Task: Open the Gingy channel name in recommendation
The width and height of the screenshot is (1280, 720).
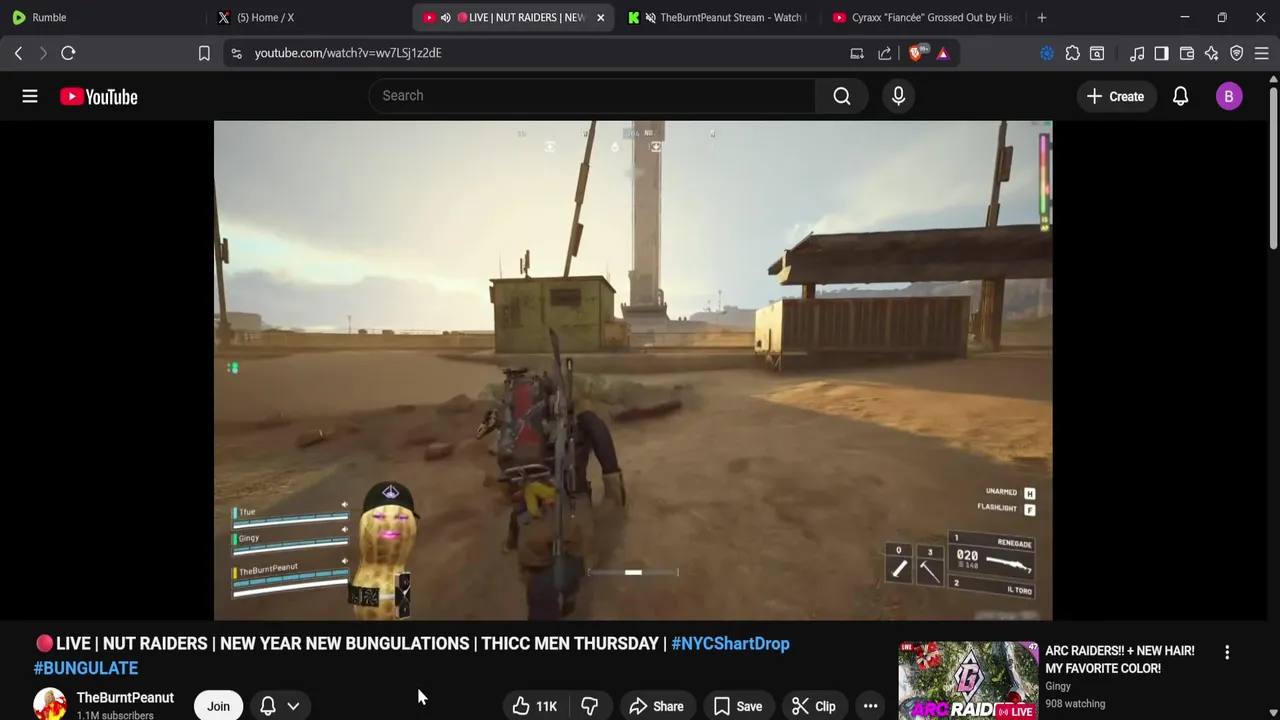Action: coord(1058,686)
